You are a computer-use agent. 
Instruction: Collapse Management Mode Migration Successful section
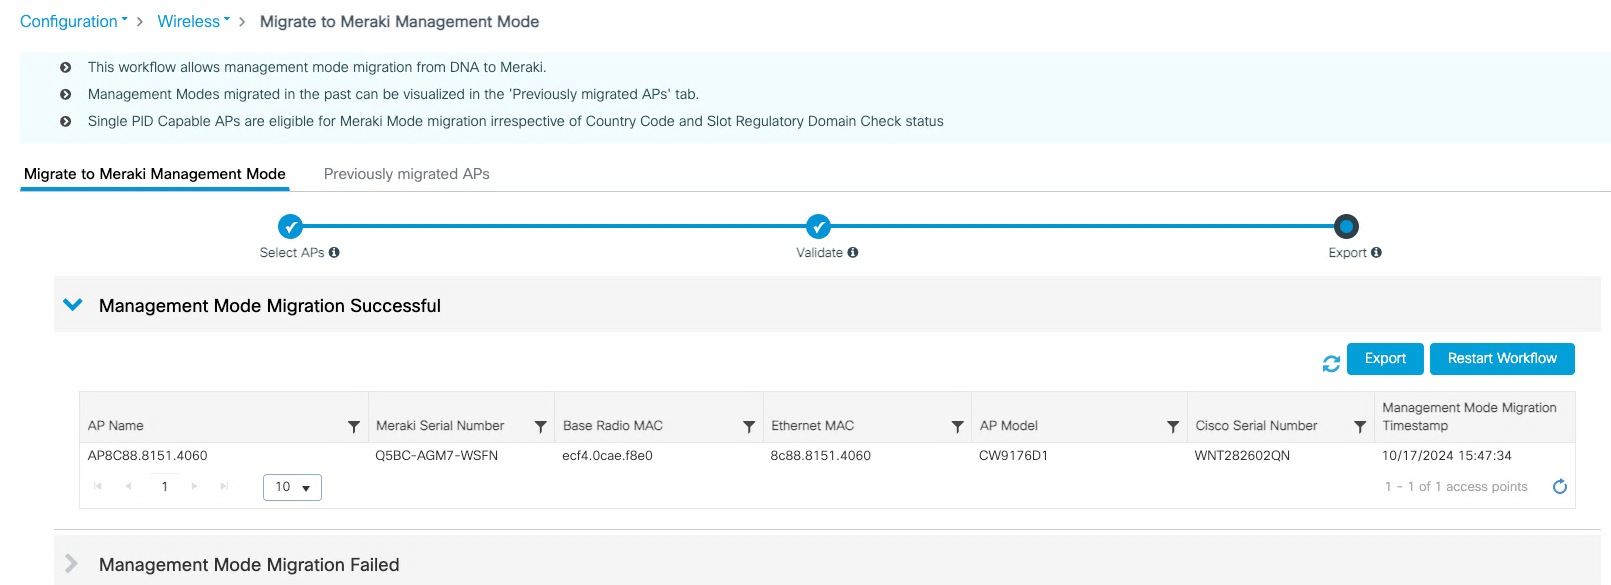pyautogui.click(x=73, y=305)
